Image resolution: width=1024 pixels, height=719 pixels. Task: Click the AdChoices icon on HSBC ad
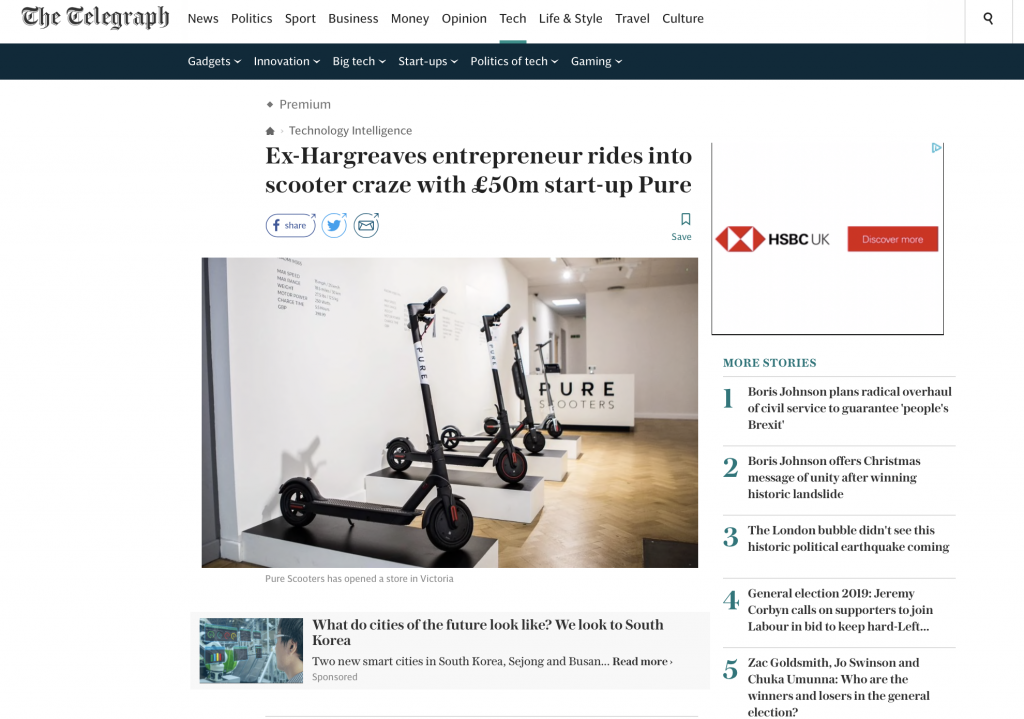(x=936, y=148)
